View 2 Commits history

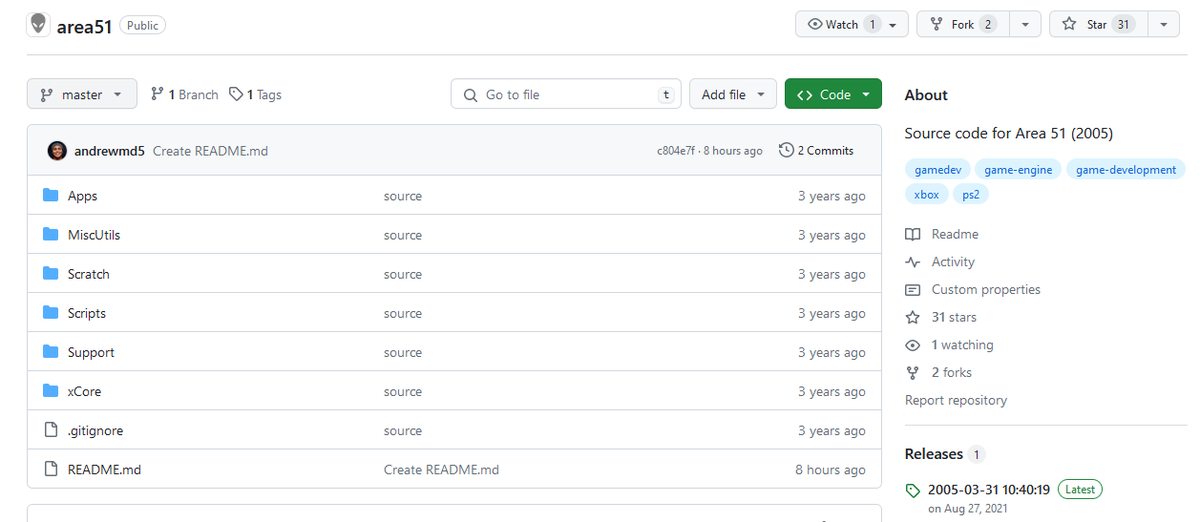(816, 151)
